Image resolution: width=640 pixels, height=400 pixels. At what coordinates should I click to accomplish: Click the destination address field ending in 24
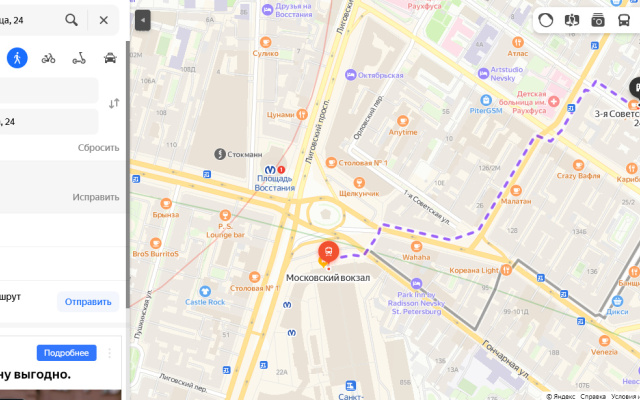(49, 122)
